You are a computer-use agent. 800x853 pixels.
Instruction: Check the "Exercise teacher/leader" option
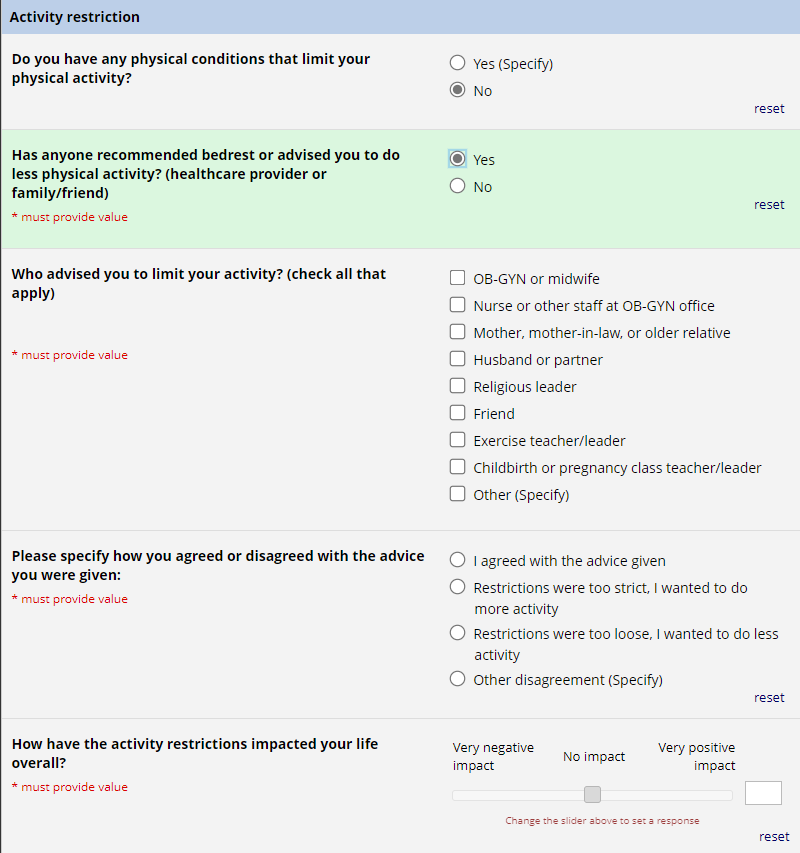tap(457, 439)
